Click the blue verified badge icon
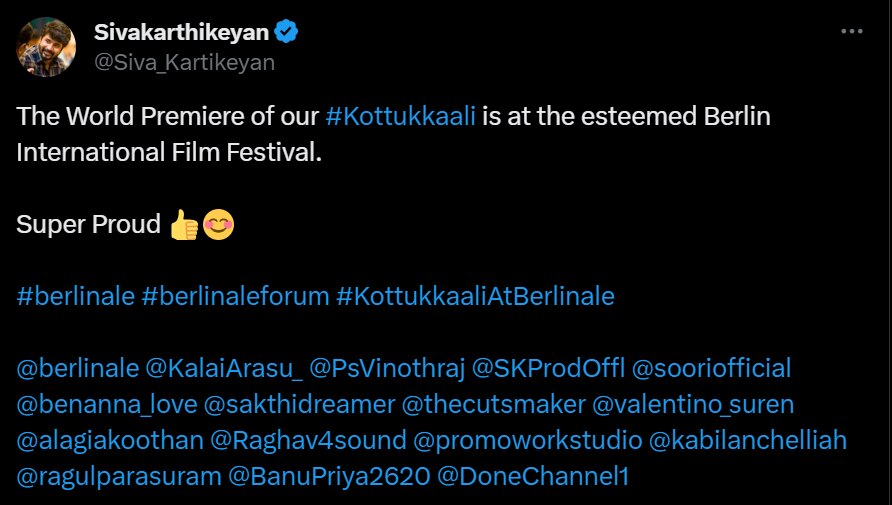The width and height of the screenshot is (892, 505). coord(287,32)
